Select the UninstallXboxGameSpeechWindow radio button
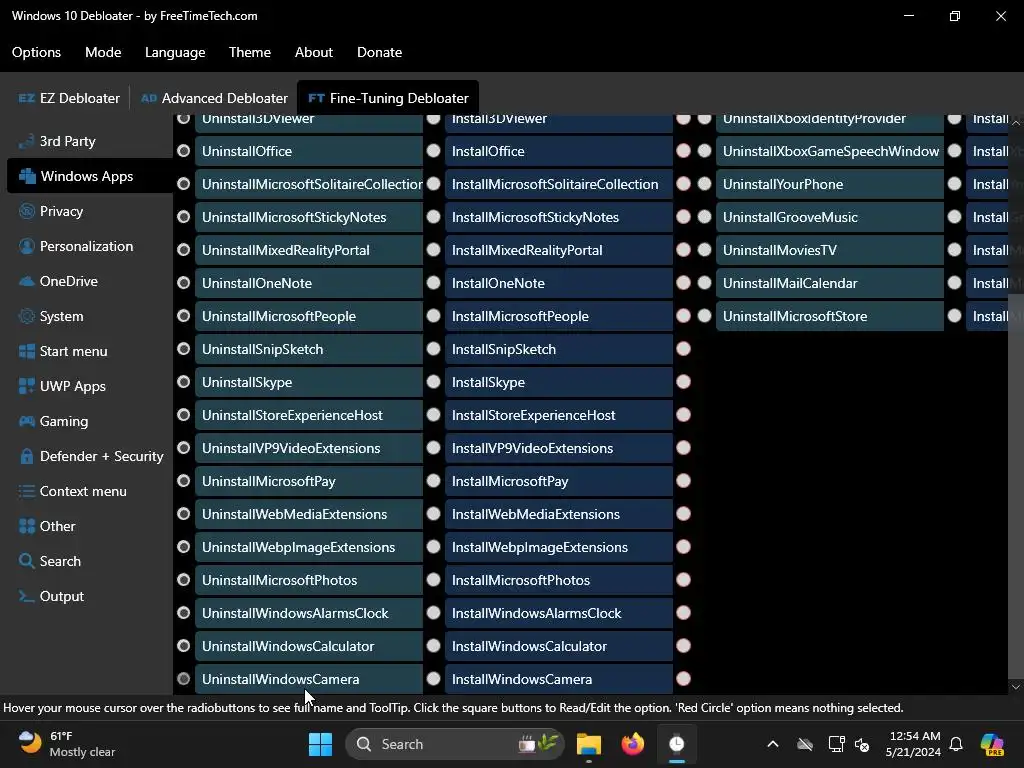Viewport: 1024px width, 768px height. [x=705, y=151]
